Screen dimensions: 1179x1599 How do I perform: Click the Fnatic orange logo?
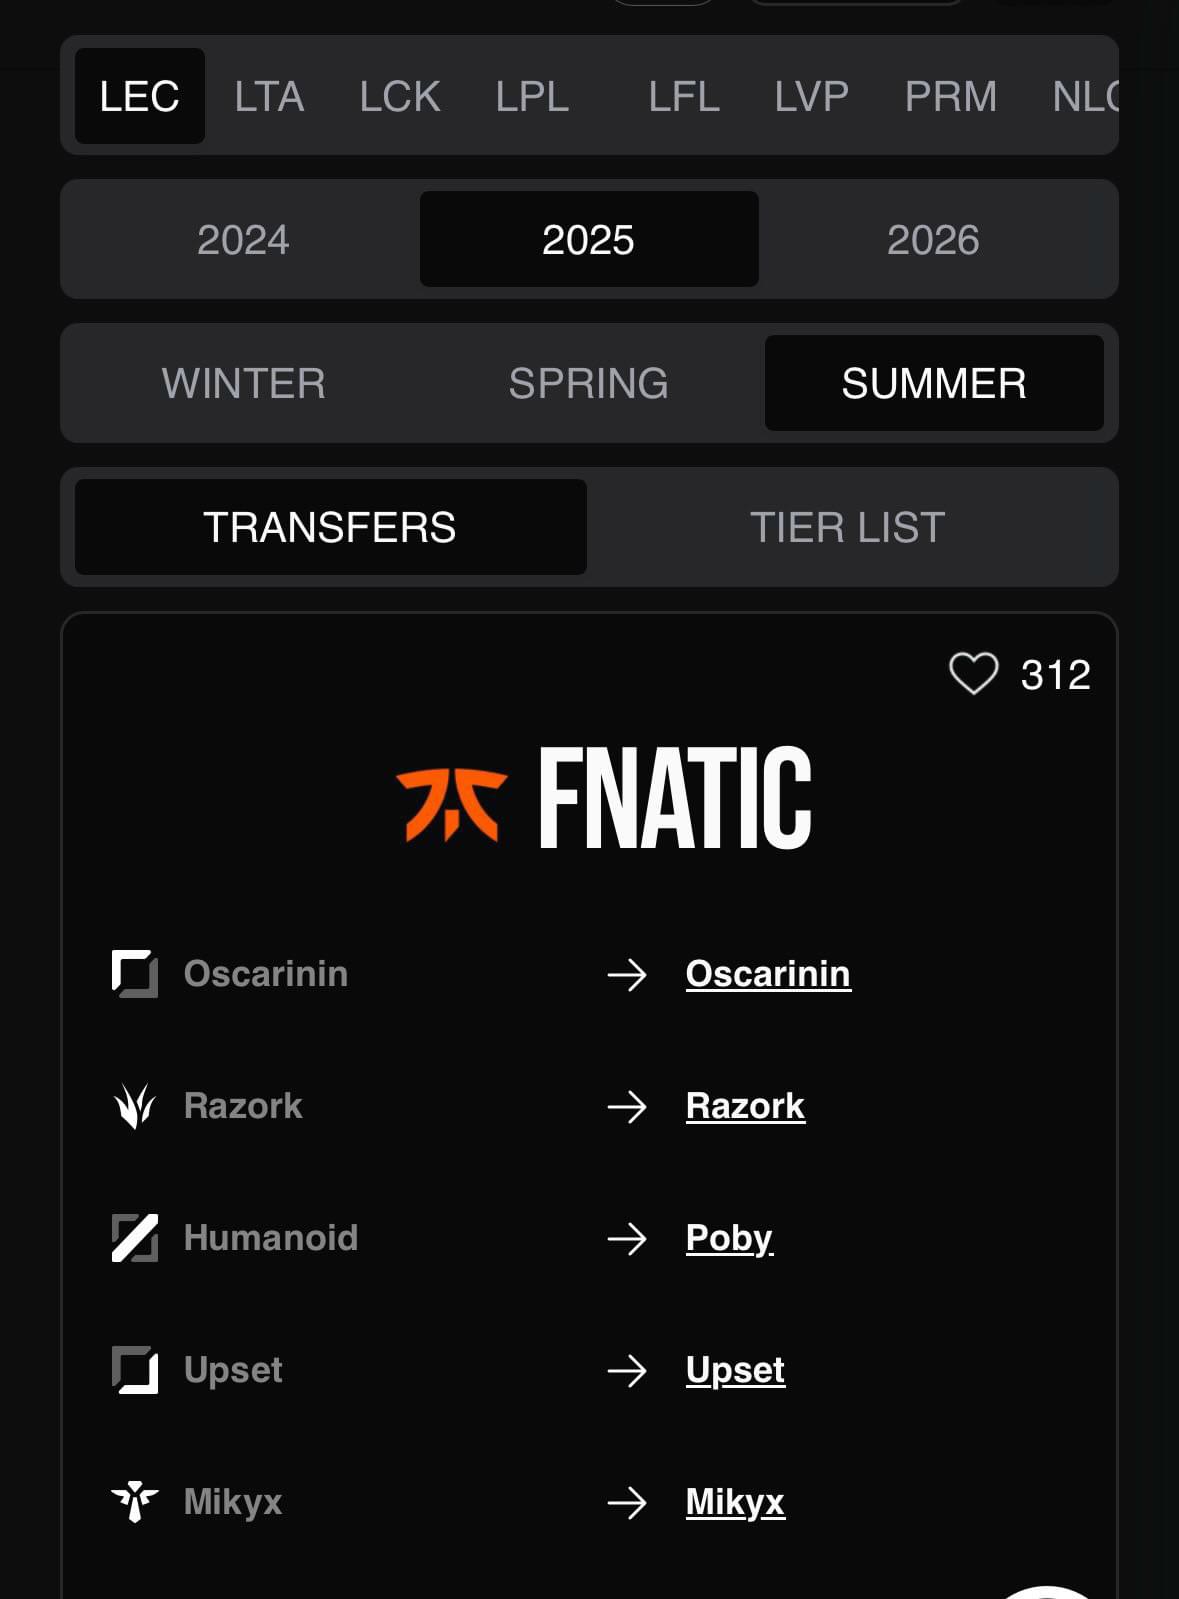pyautogui.click(x=452, y=802)
